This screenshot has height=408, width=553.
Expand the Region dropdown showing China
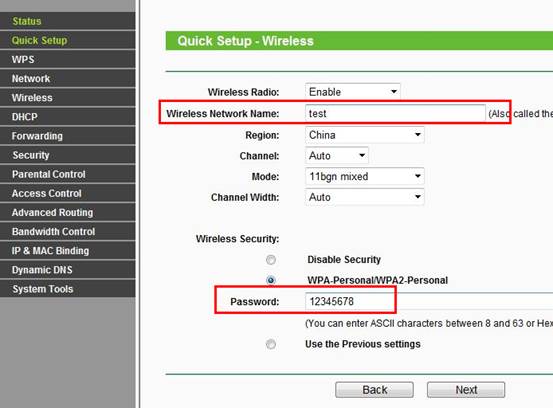click(x=365, y=135)
